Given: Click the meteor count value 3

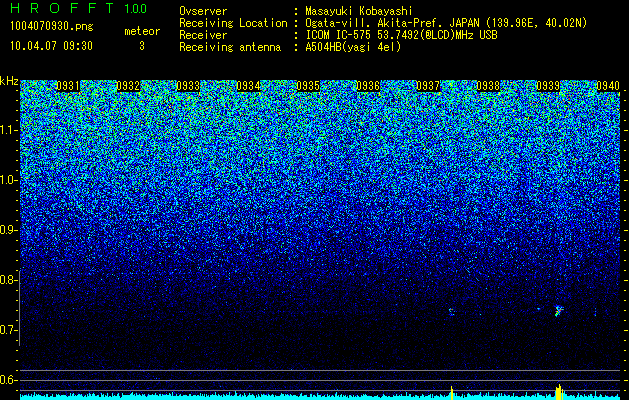Looking at the screenshot, I should [142, 46].
